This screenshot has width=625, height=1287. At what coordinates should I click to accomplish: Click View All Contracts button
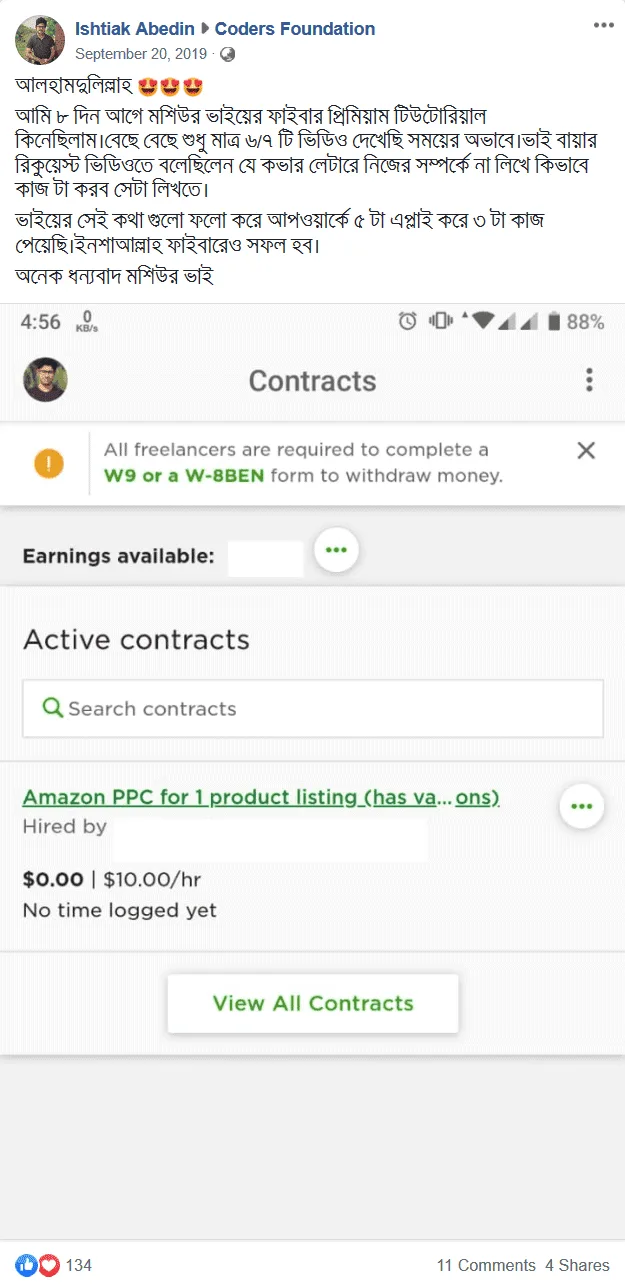pos(313,1003)
